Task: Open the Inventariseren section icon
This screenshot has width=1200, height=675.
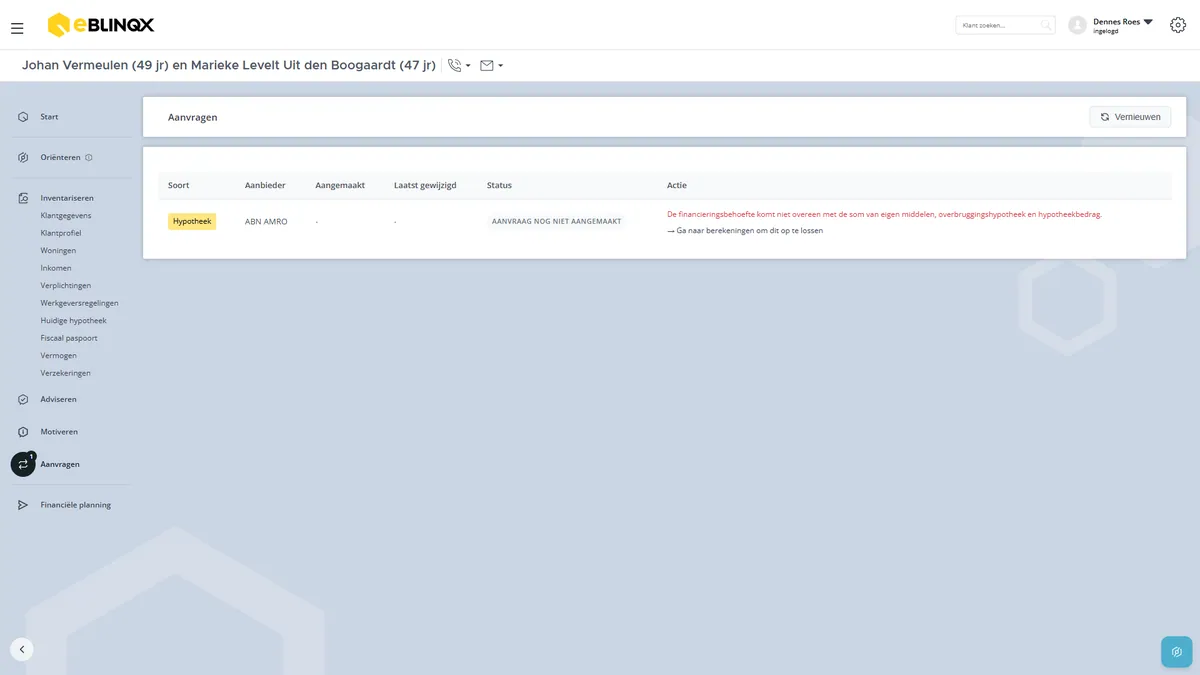Action: tap(23, 198)
